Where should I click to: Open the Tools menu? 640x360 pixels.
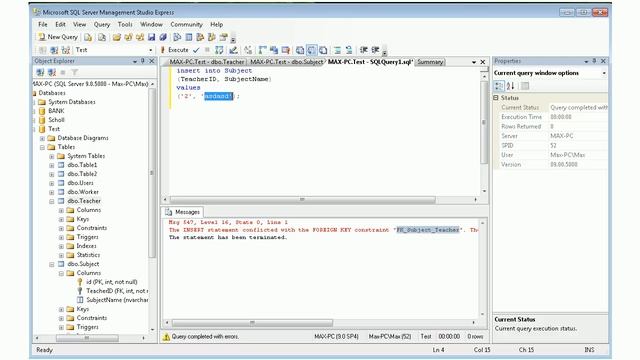pyautogui.click(x=125, y=24)
